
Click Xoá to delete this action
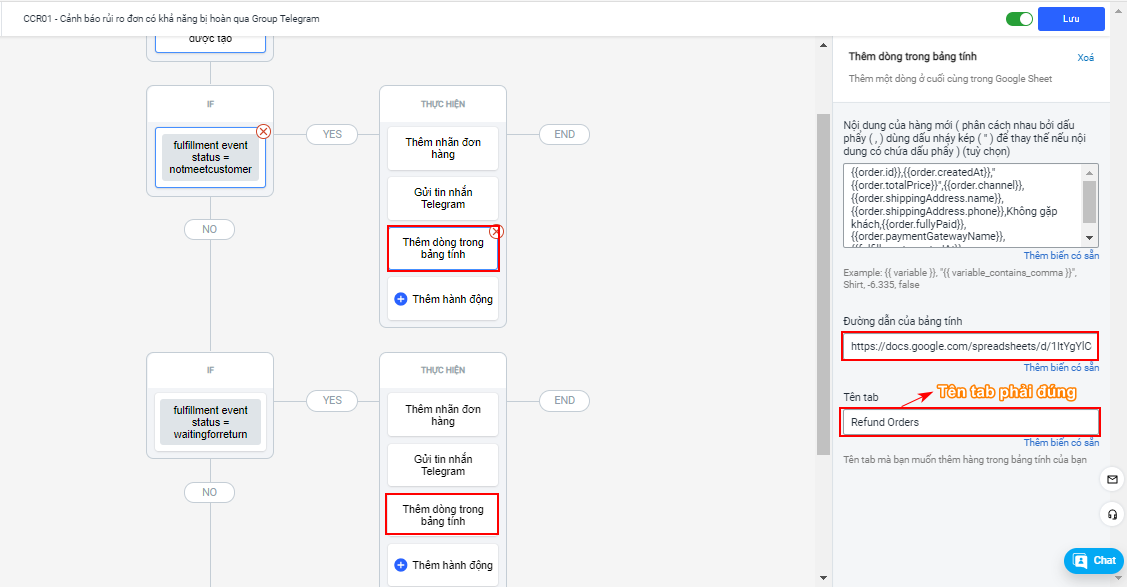click(x=1085, y=58)
